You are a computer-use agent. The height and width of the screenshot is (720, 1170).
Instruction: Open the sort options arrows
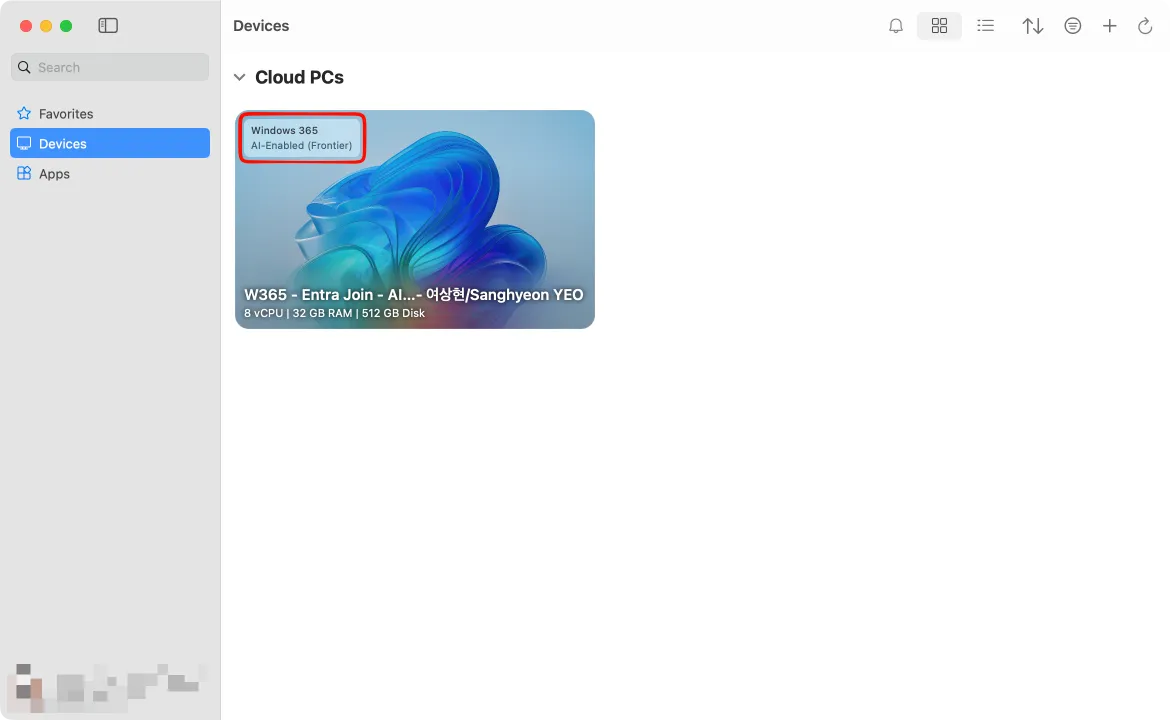pos(1033,26)
